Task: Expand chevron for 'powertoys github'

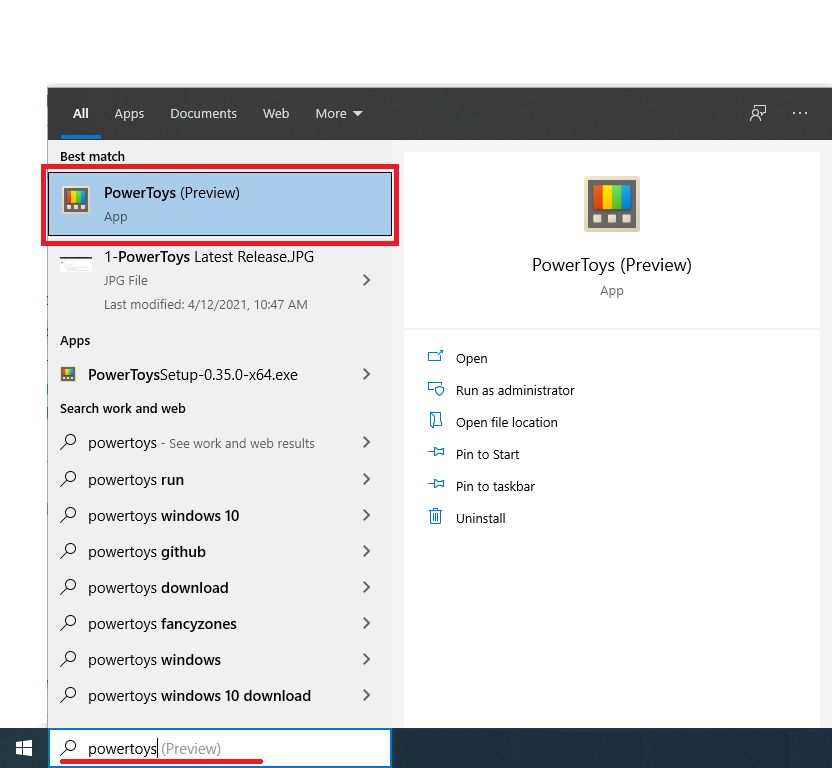Action: click(x=366, y=552)
